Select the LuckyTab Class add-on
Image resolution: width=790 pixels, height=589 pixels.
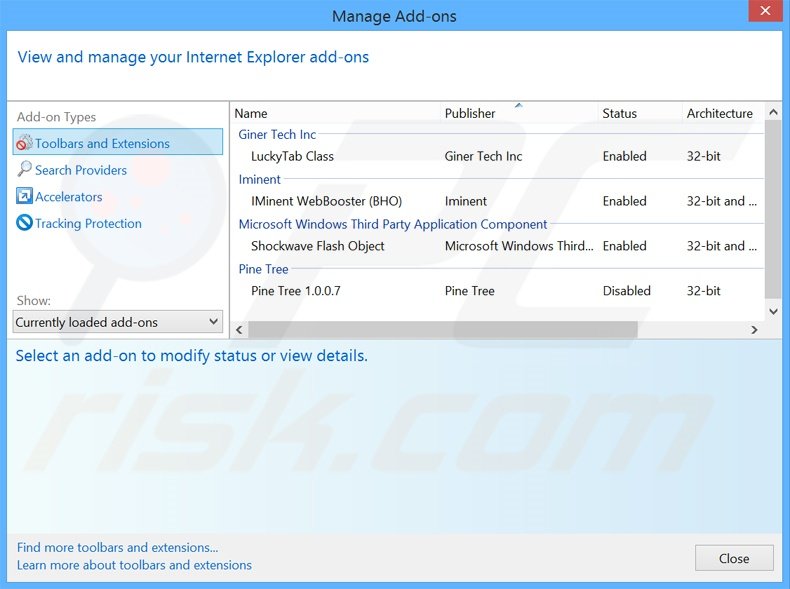[x=498, y=156]
